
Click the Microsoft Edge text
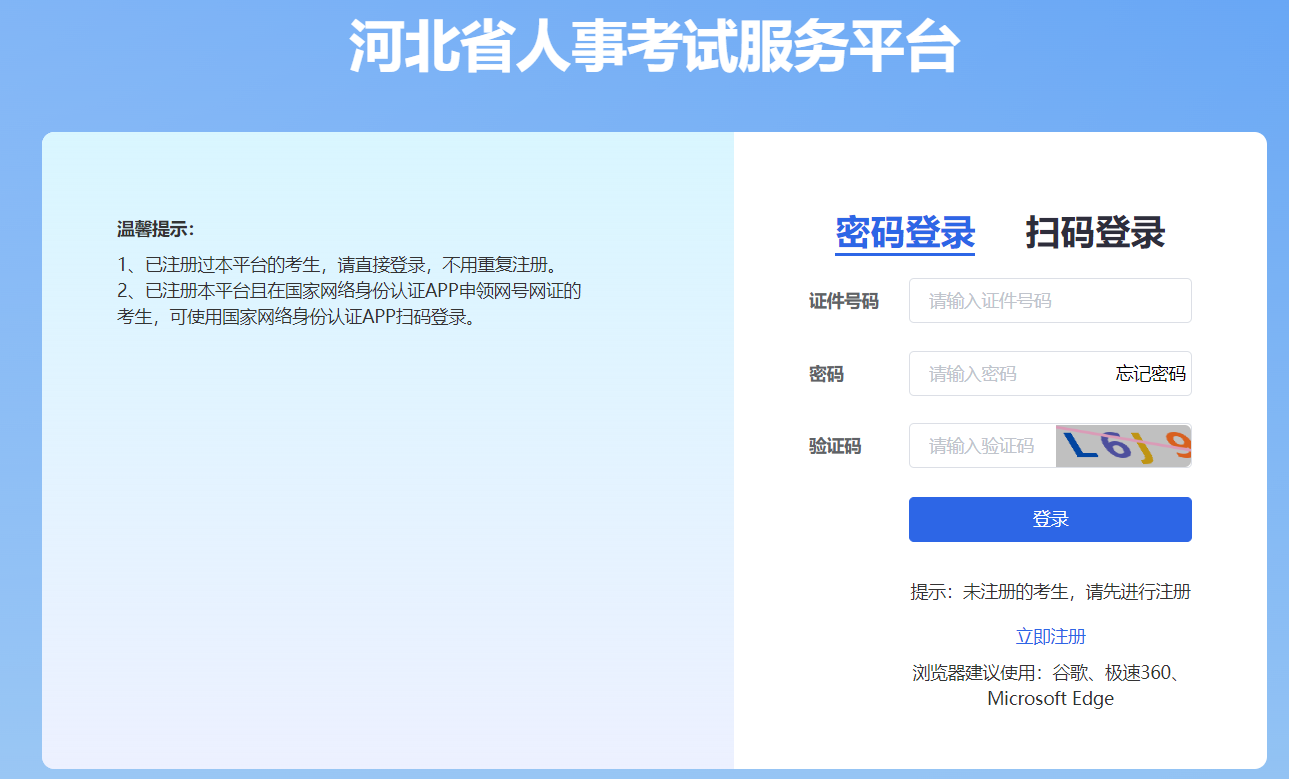[1050, 699]
